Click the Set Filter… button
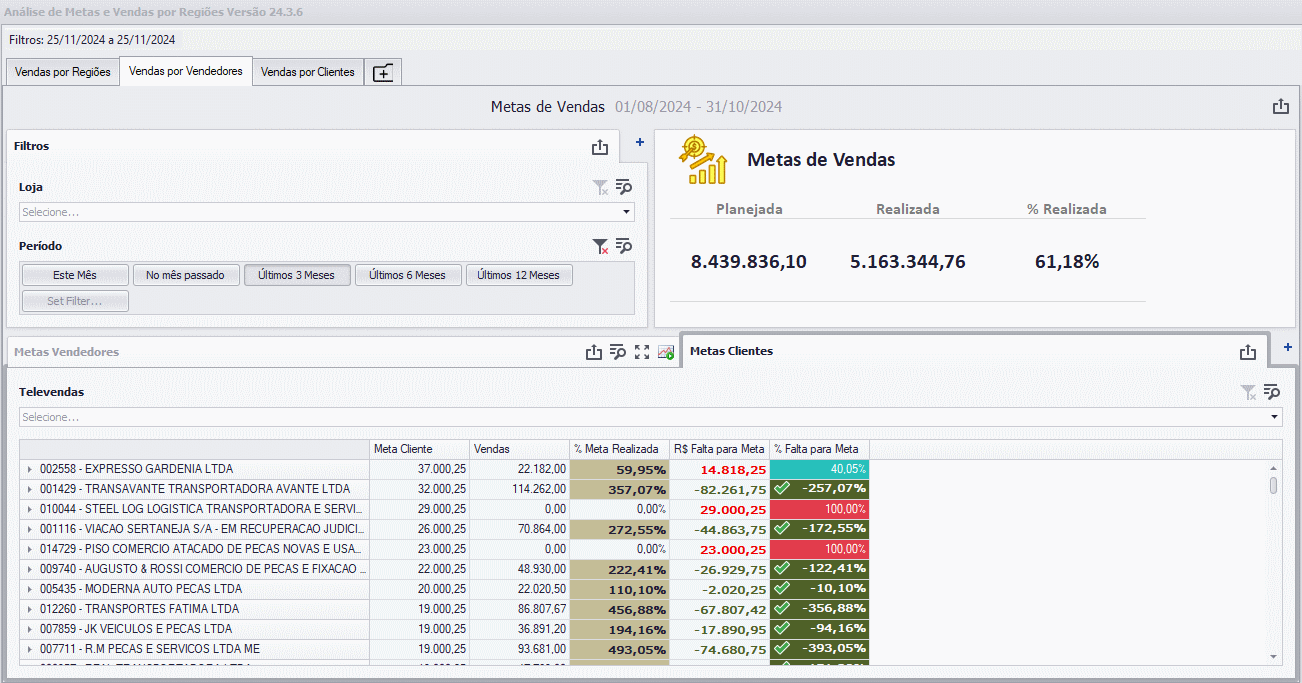Viewport: 1302px width, 683px height. pyautogui.click(x=75, y=301)
